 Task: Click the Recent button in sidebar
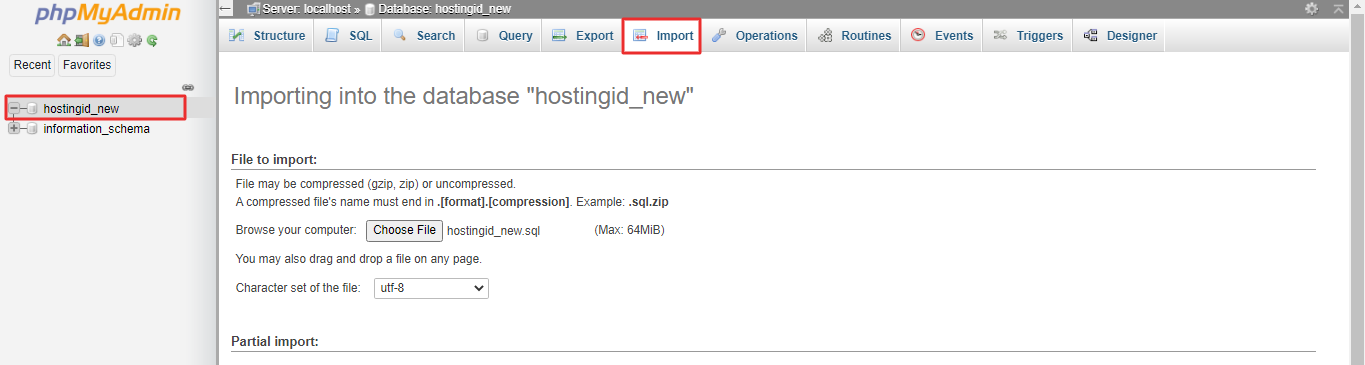click(x=32, y=65)
